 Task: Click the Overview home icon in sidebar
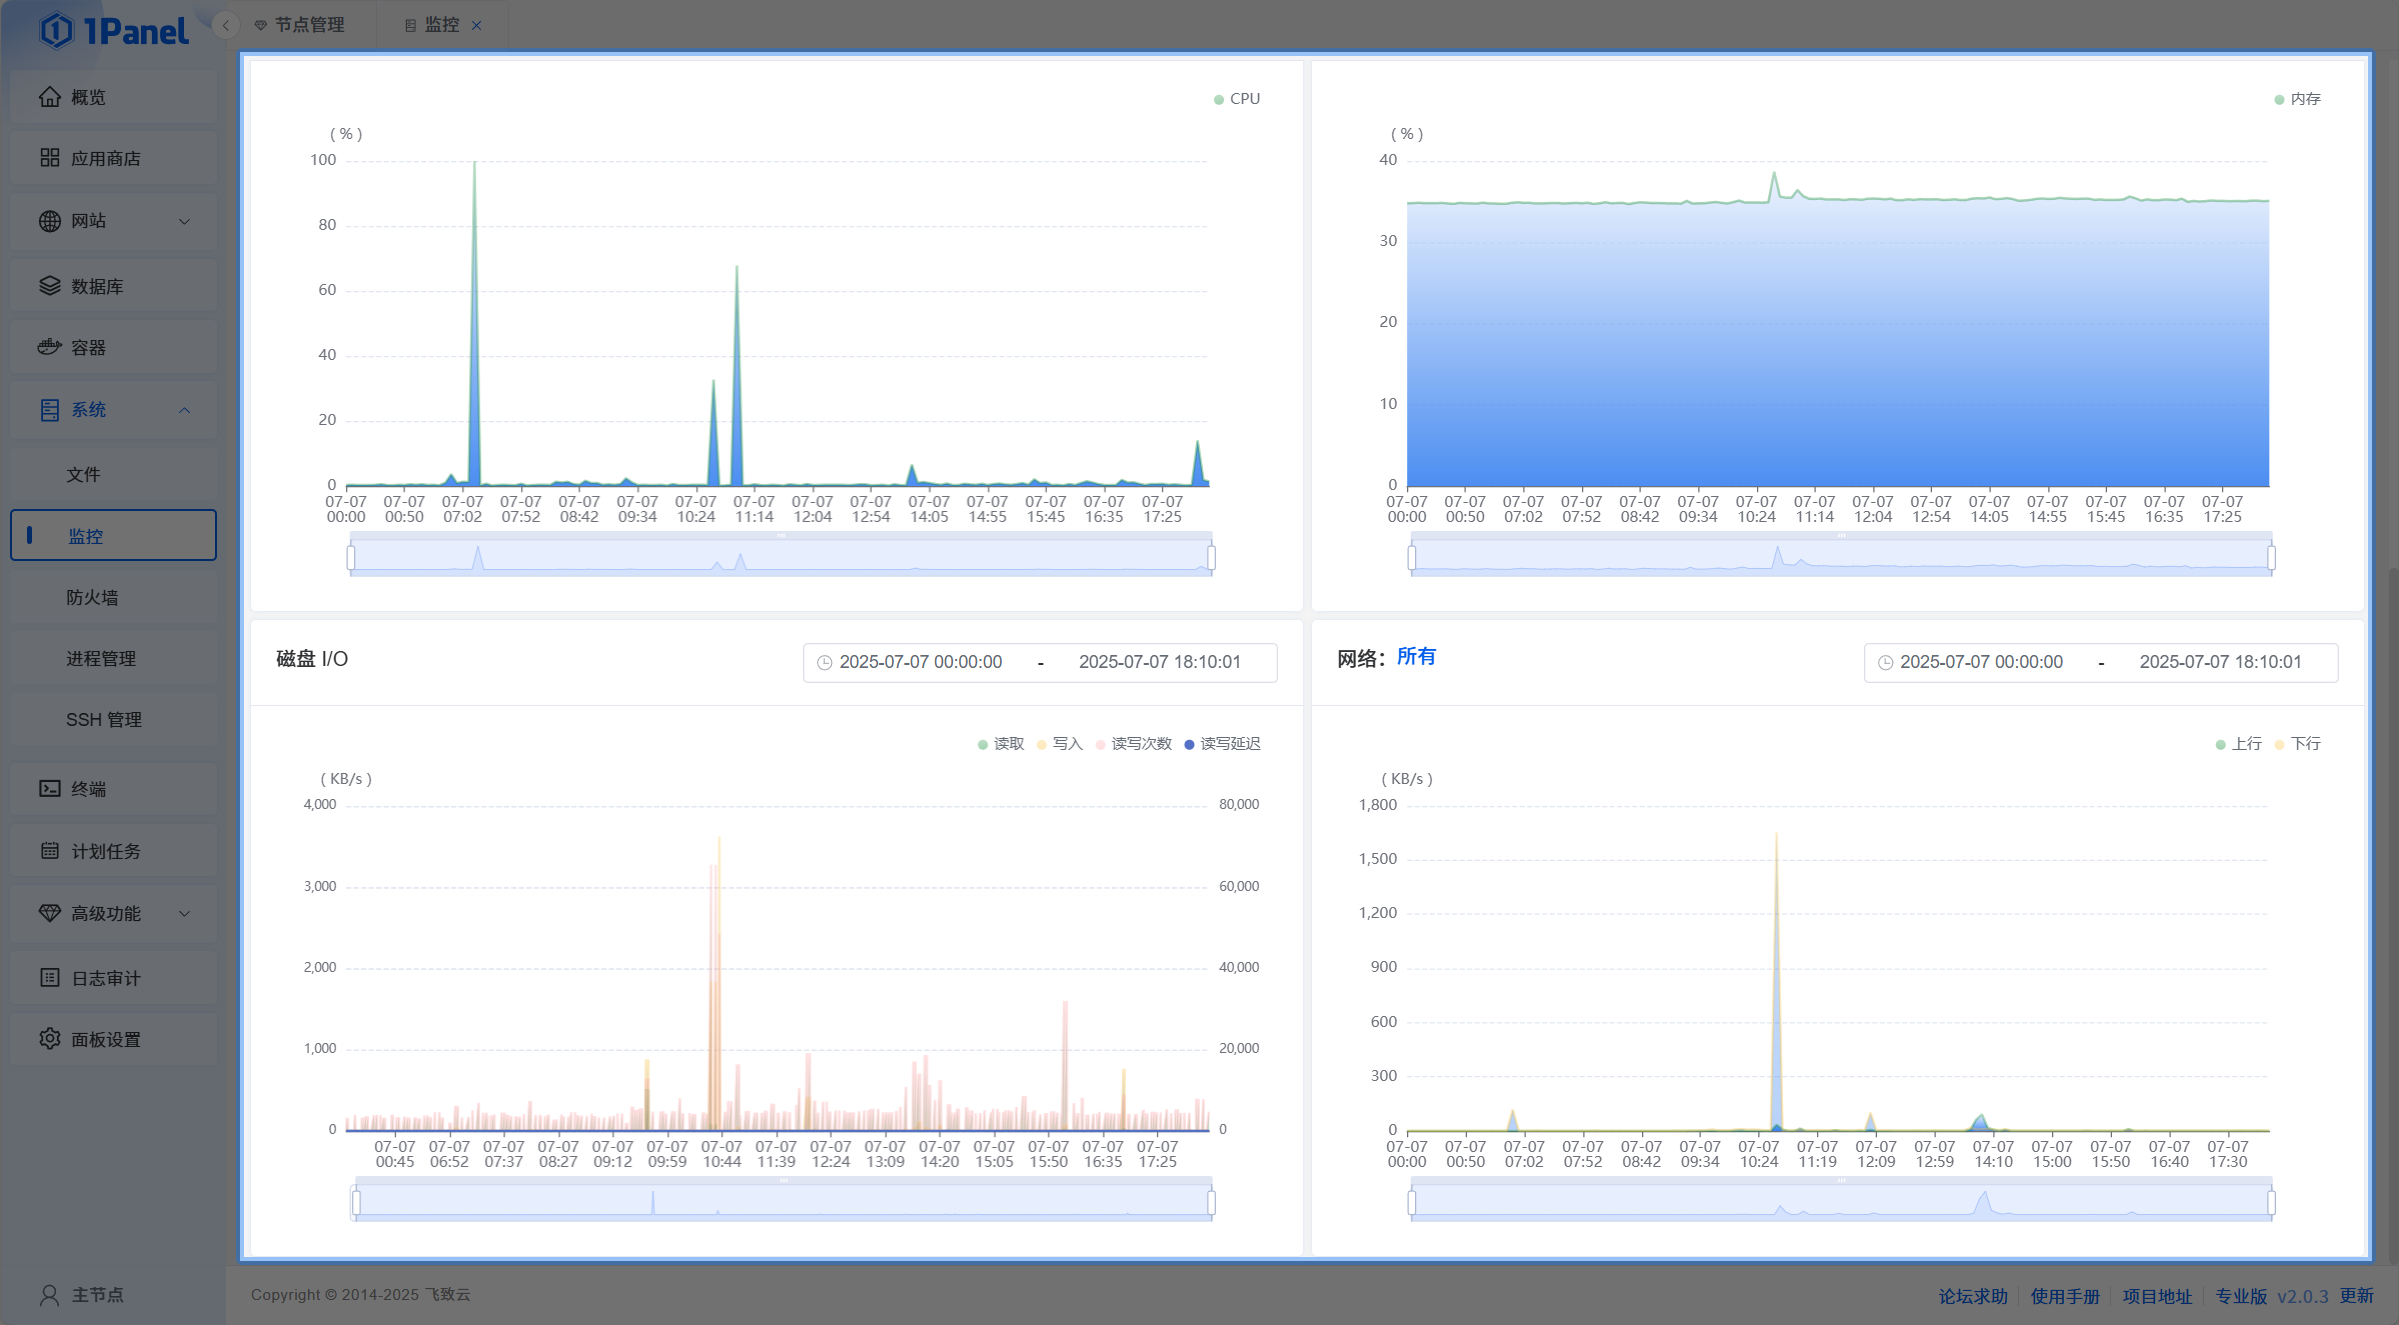click(49, 97)
